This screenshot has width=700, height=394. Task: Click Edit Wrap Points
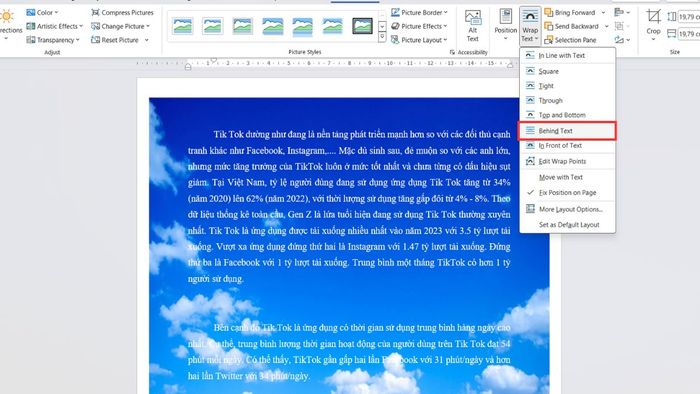(567, 161)
